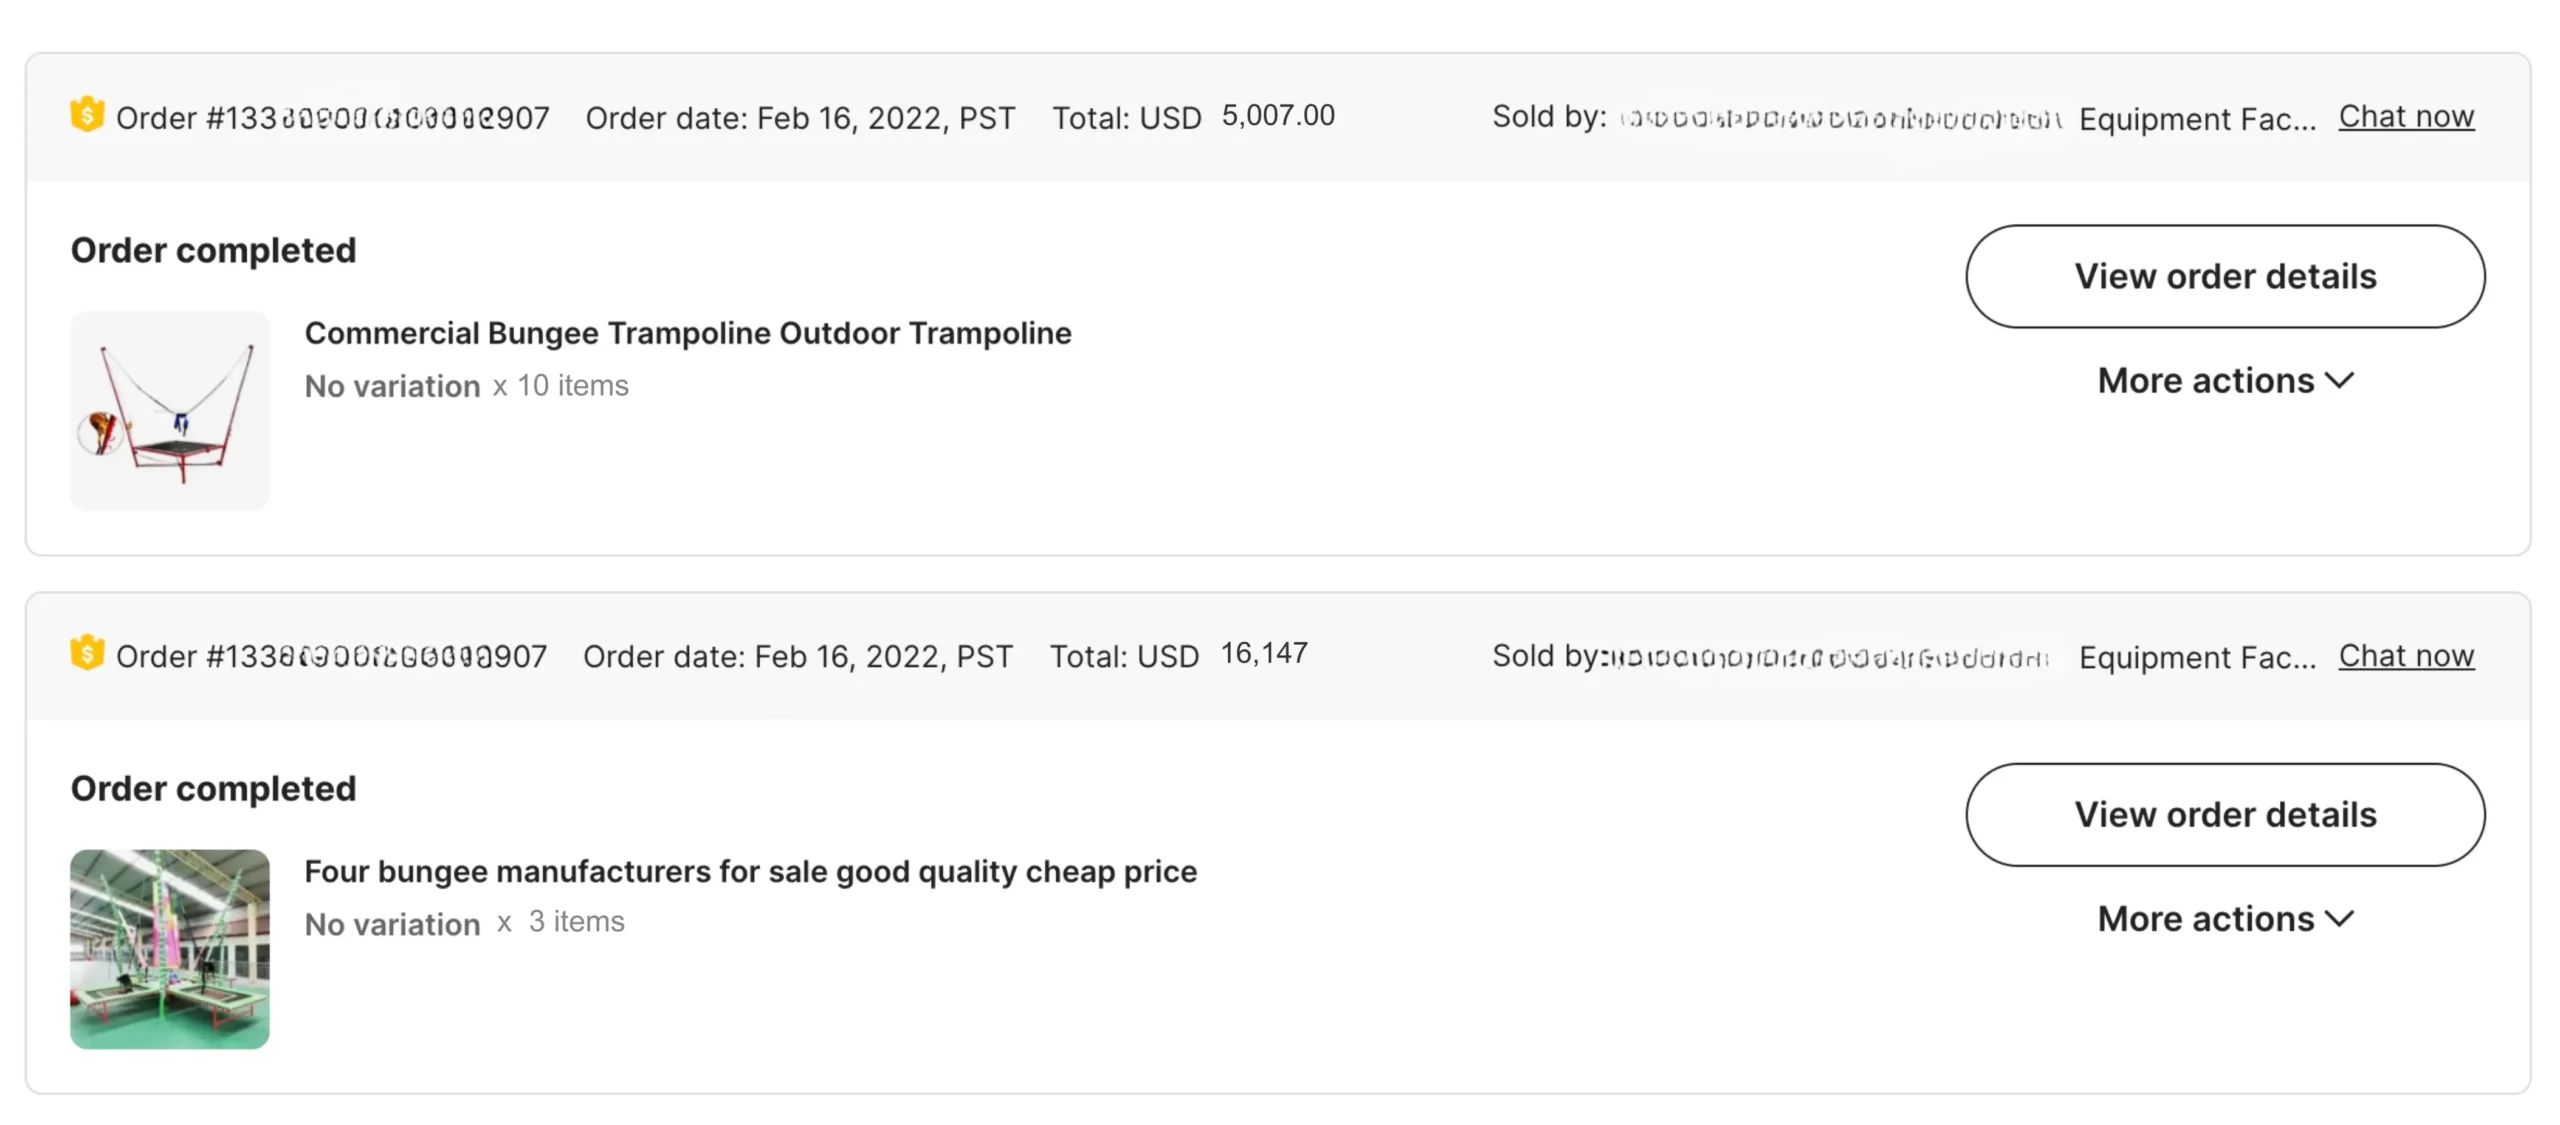Click the 3 items quantity text

click(576, 922)
